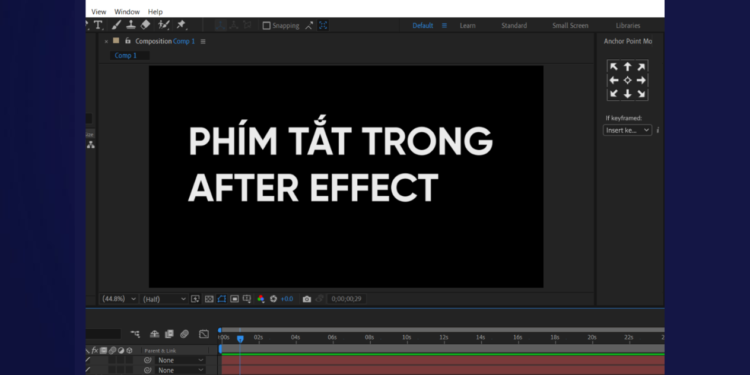Switch to the Small Screen workspace
Image resolution: width=750 pixels, height=375 pixels.
pos(570,26)
